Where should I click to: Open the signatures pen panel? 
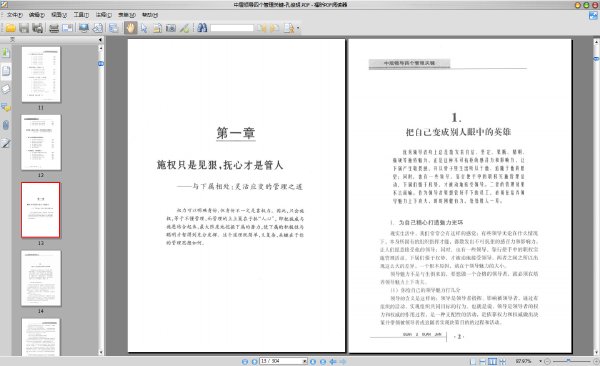point(6,143)
